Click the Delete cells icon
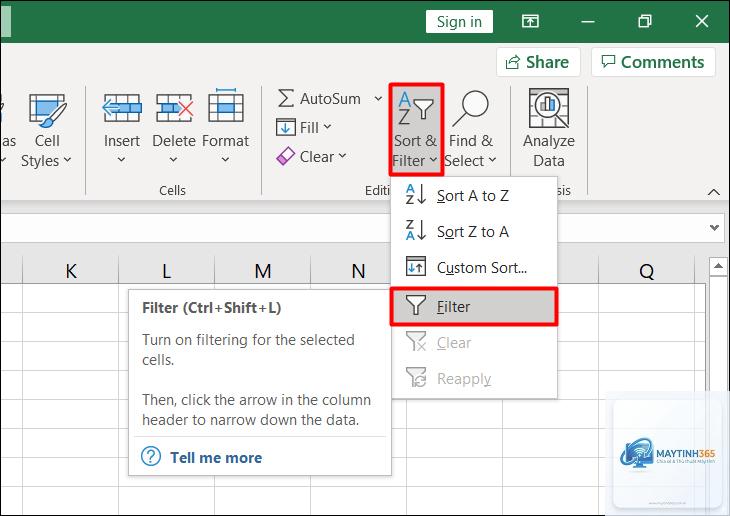The height and width of the screenshot is (516, 730). click(174, 108)
